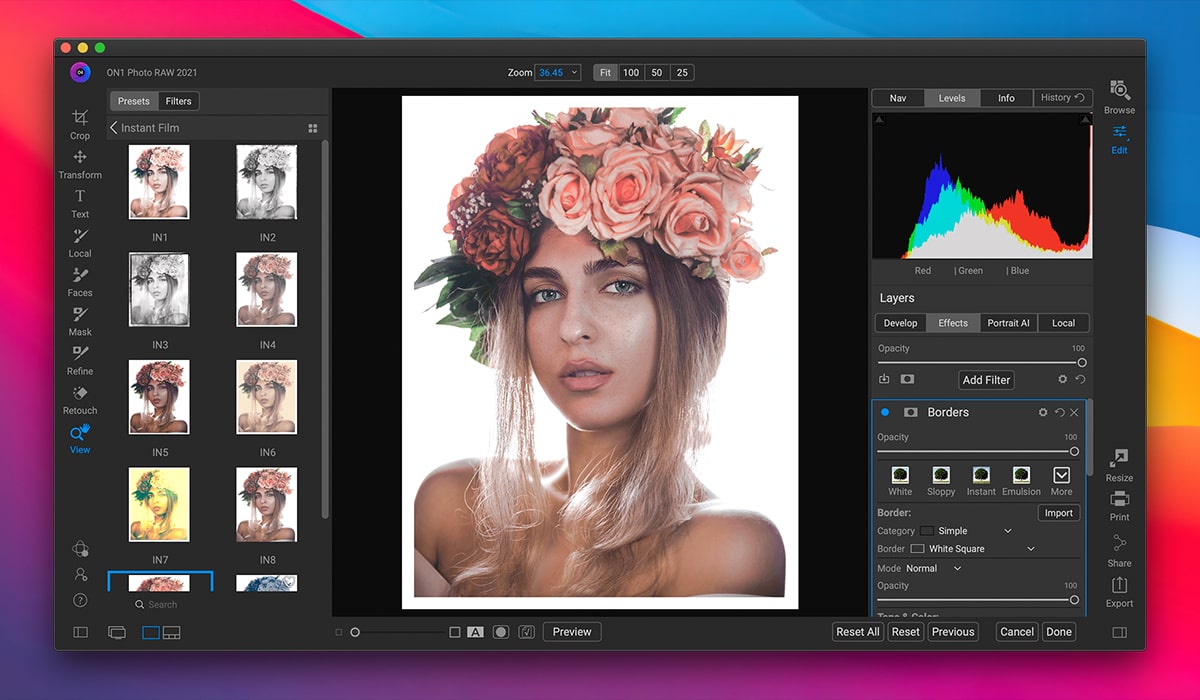Switch presets to grid view icon

coord(312,128)
